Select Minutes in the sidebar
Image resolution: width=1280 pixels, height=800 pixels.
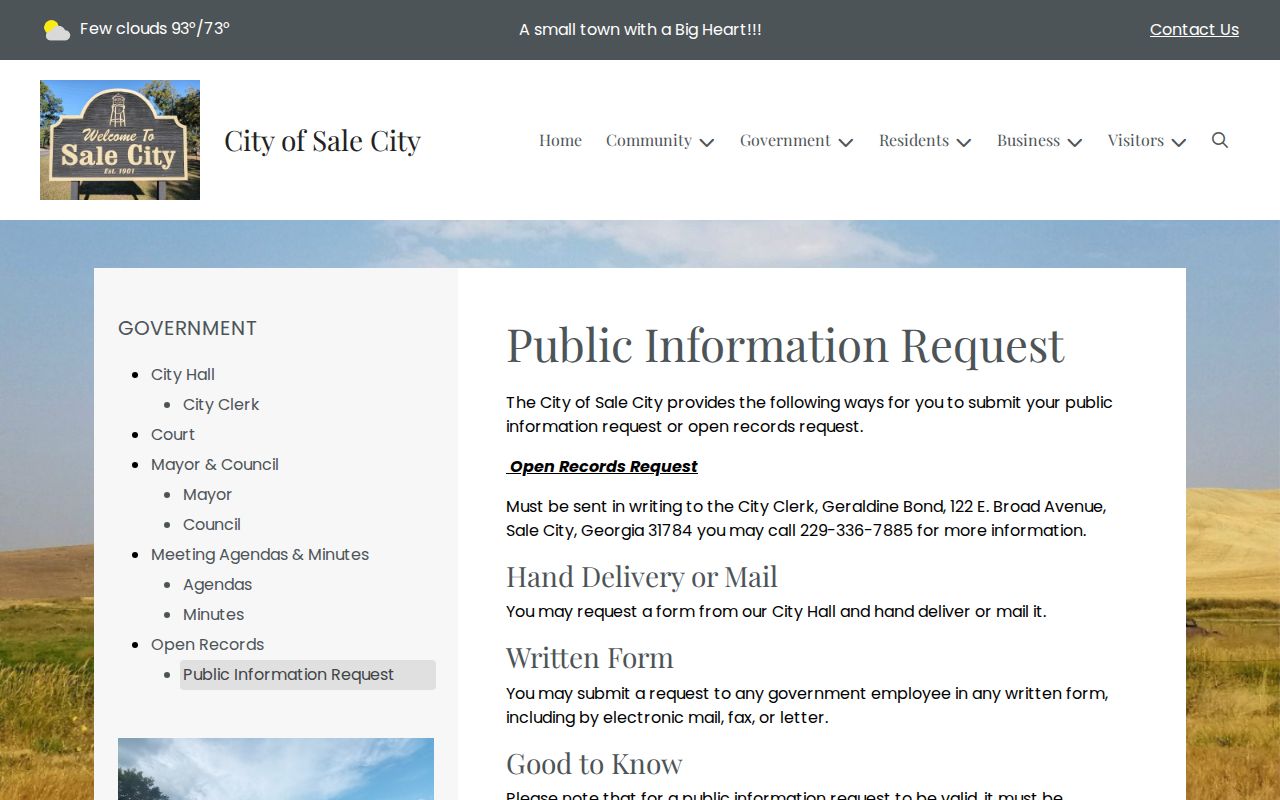(x=213, y=614)
